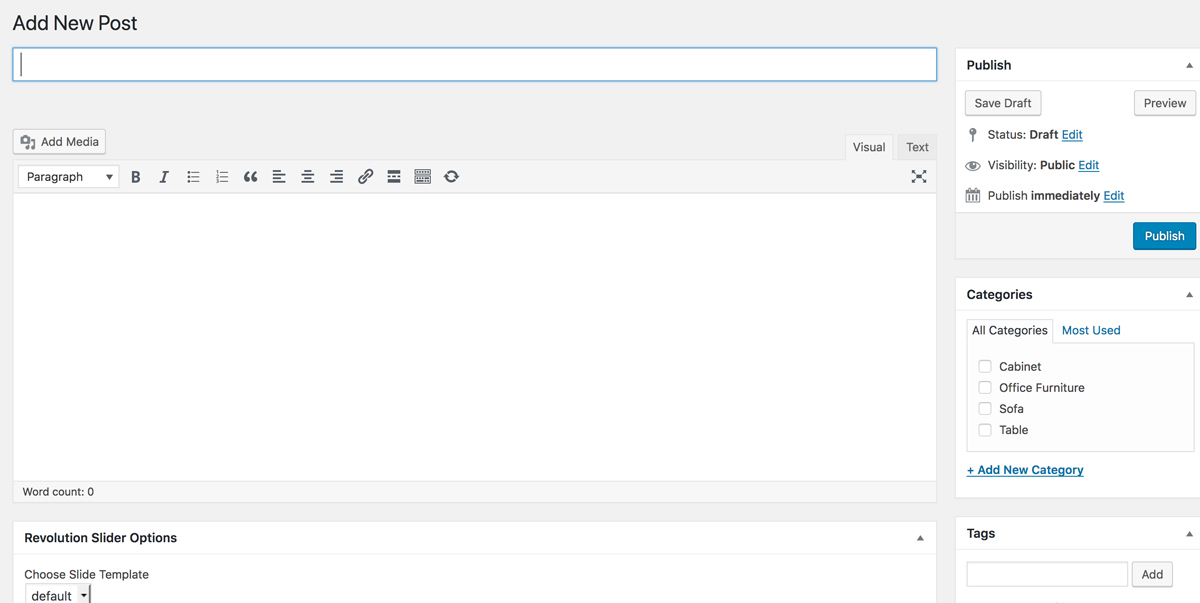Click the Add tag button

(x=1152, y=574)
